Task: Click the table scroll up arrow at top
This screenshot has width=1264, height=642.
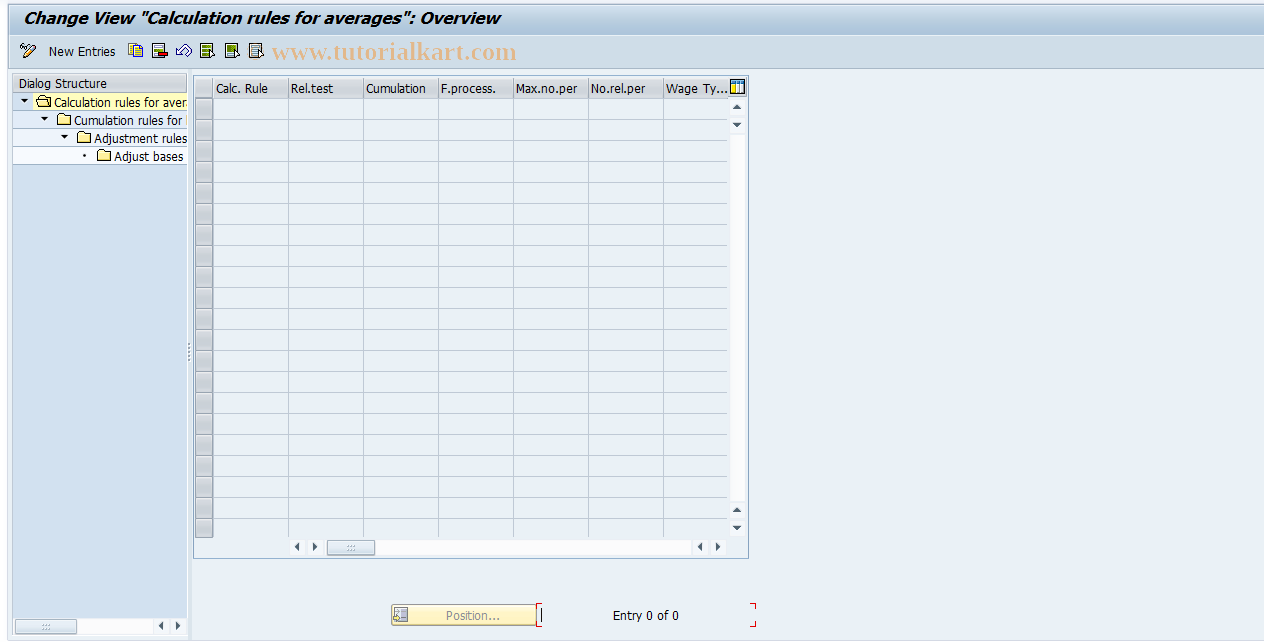Action: [x=737, y=107]
